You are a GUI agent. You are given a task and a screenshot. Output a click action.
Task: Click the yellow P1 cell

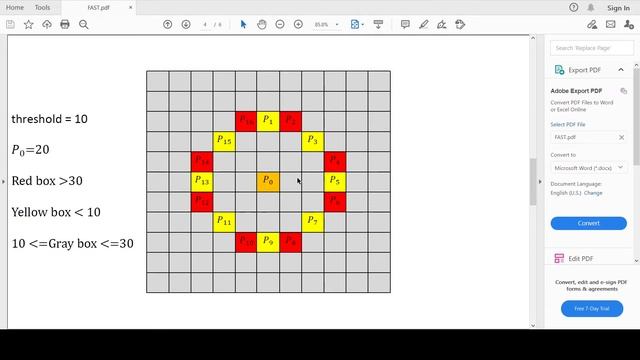pos(268,121)
